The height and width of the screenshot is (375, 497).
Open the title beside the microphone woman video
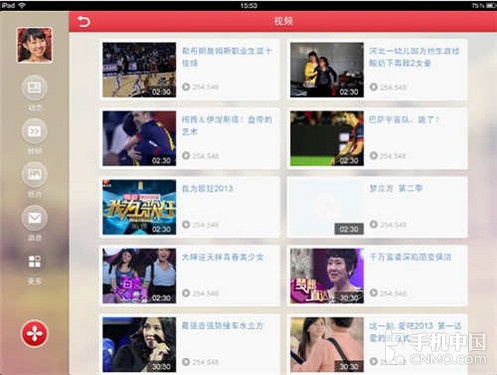click(x=223, y=326)
